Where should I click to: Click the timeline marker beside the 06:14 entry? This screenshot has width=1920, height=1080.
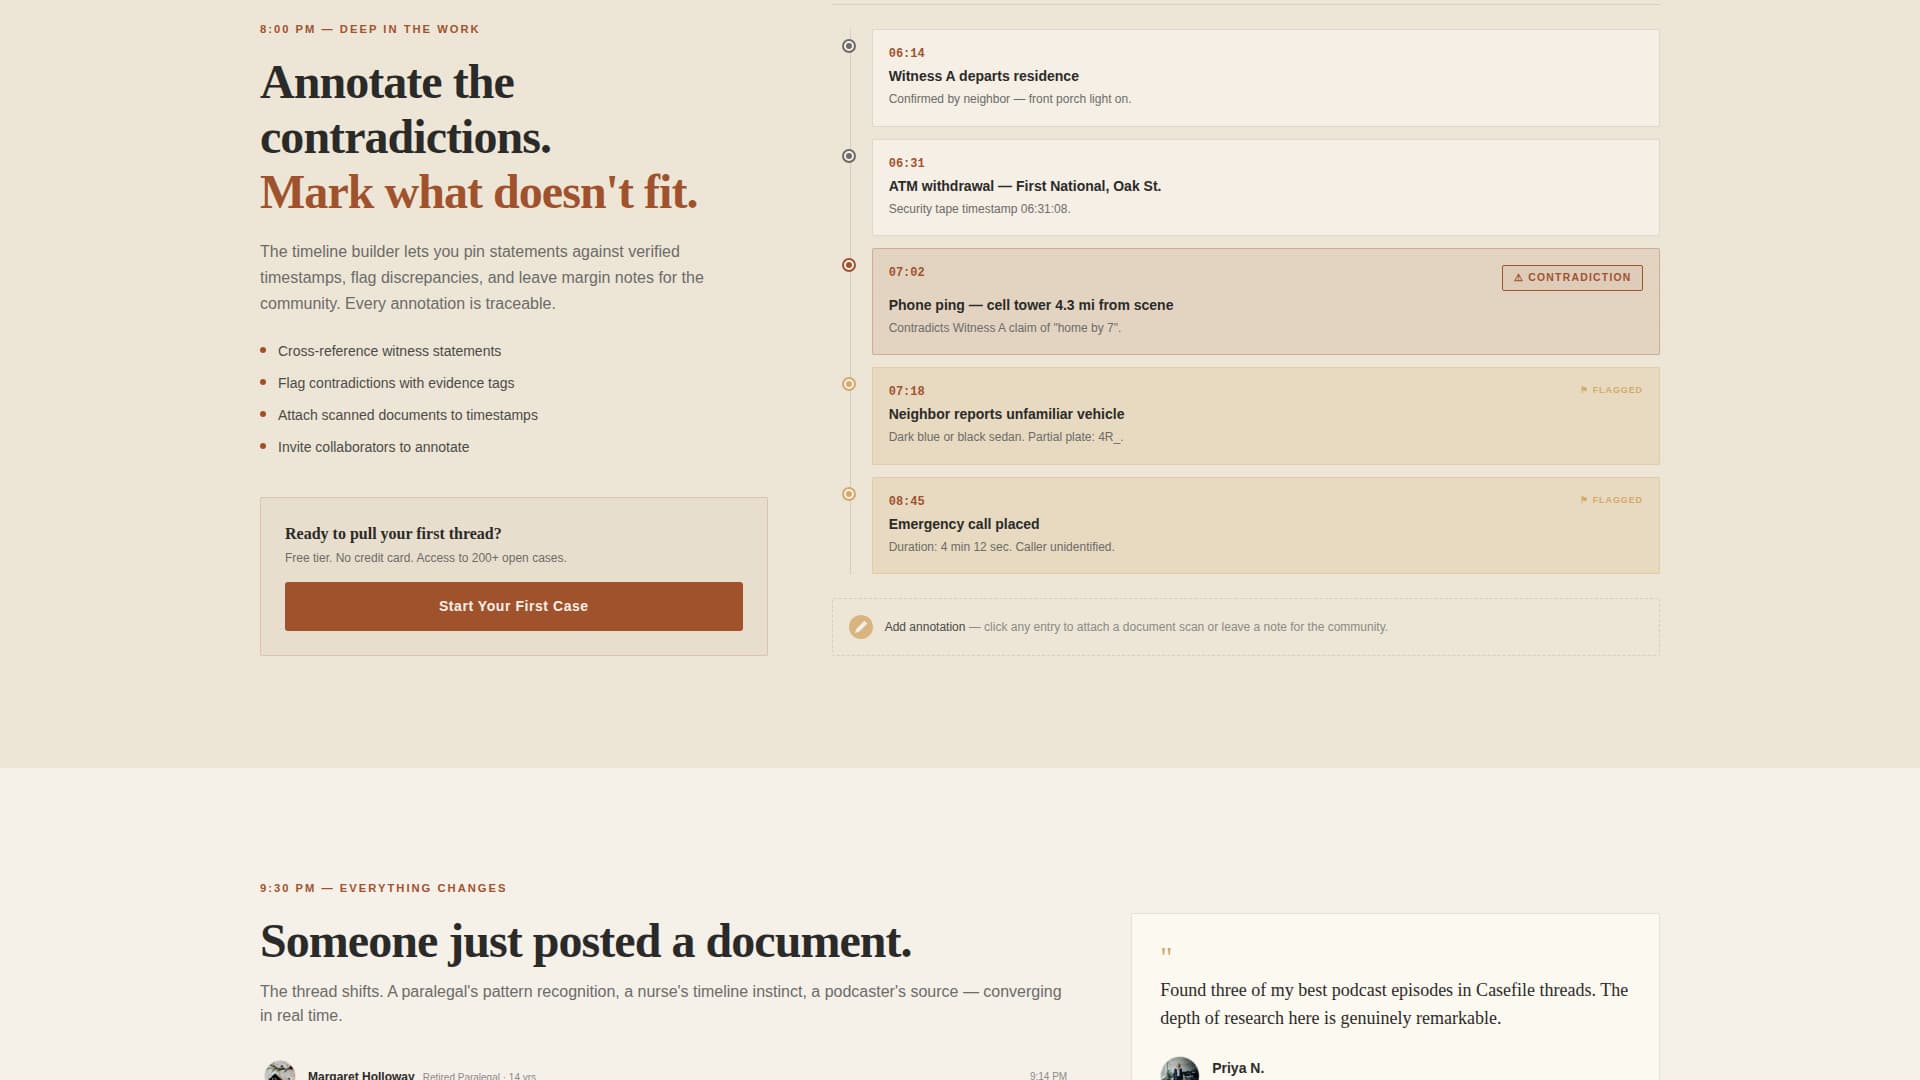pyautogui.click(x=849, y=45)
